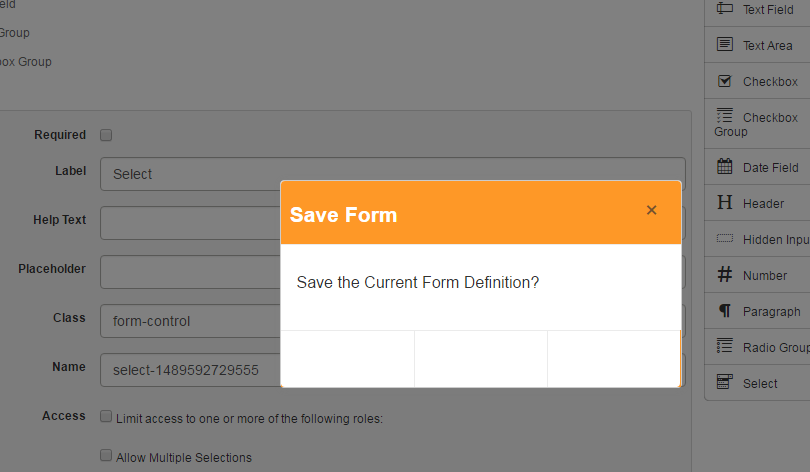Click the Label input containing Select
The width and height of the screenshot is (810, 472).
click(190, 174)
